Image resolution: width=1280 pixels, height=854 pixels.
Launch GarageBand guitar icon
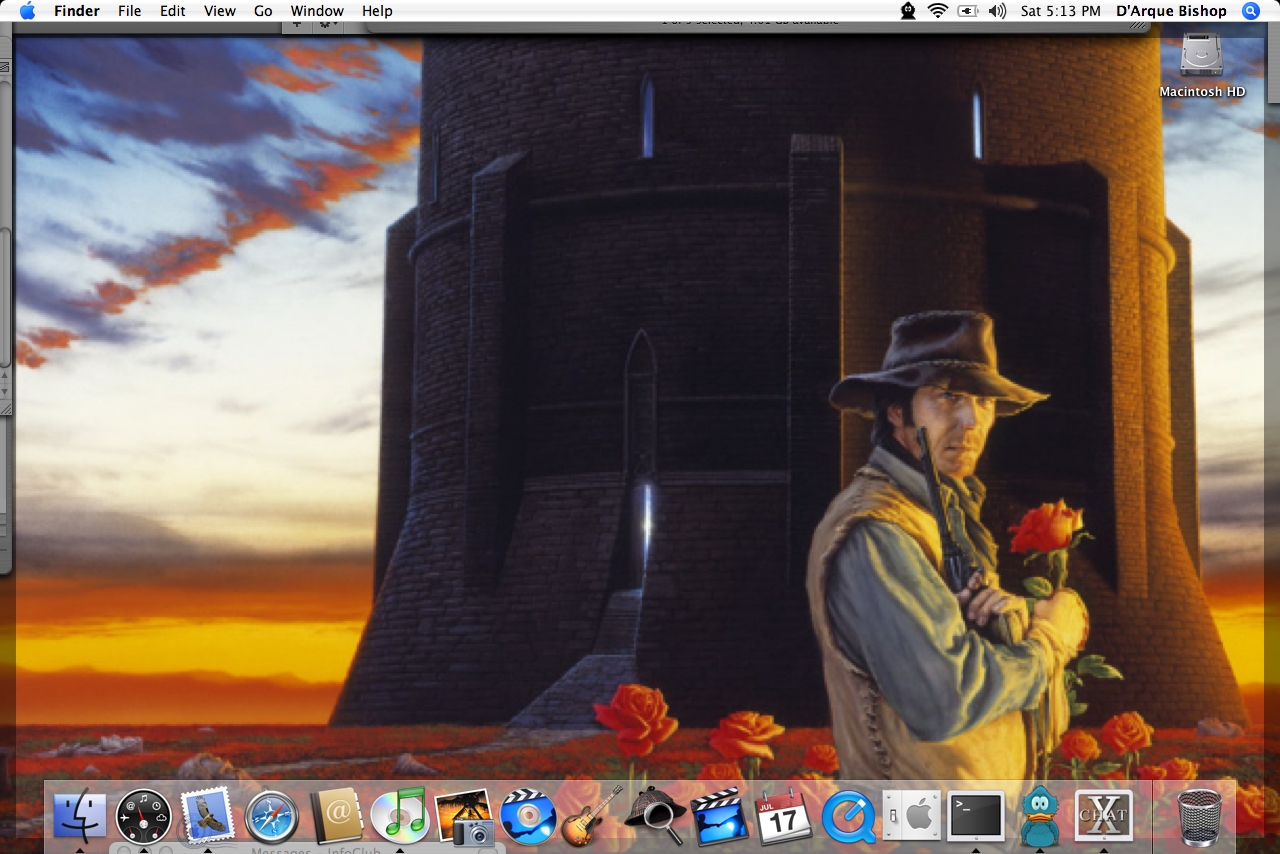tap(592, 816)
